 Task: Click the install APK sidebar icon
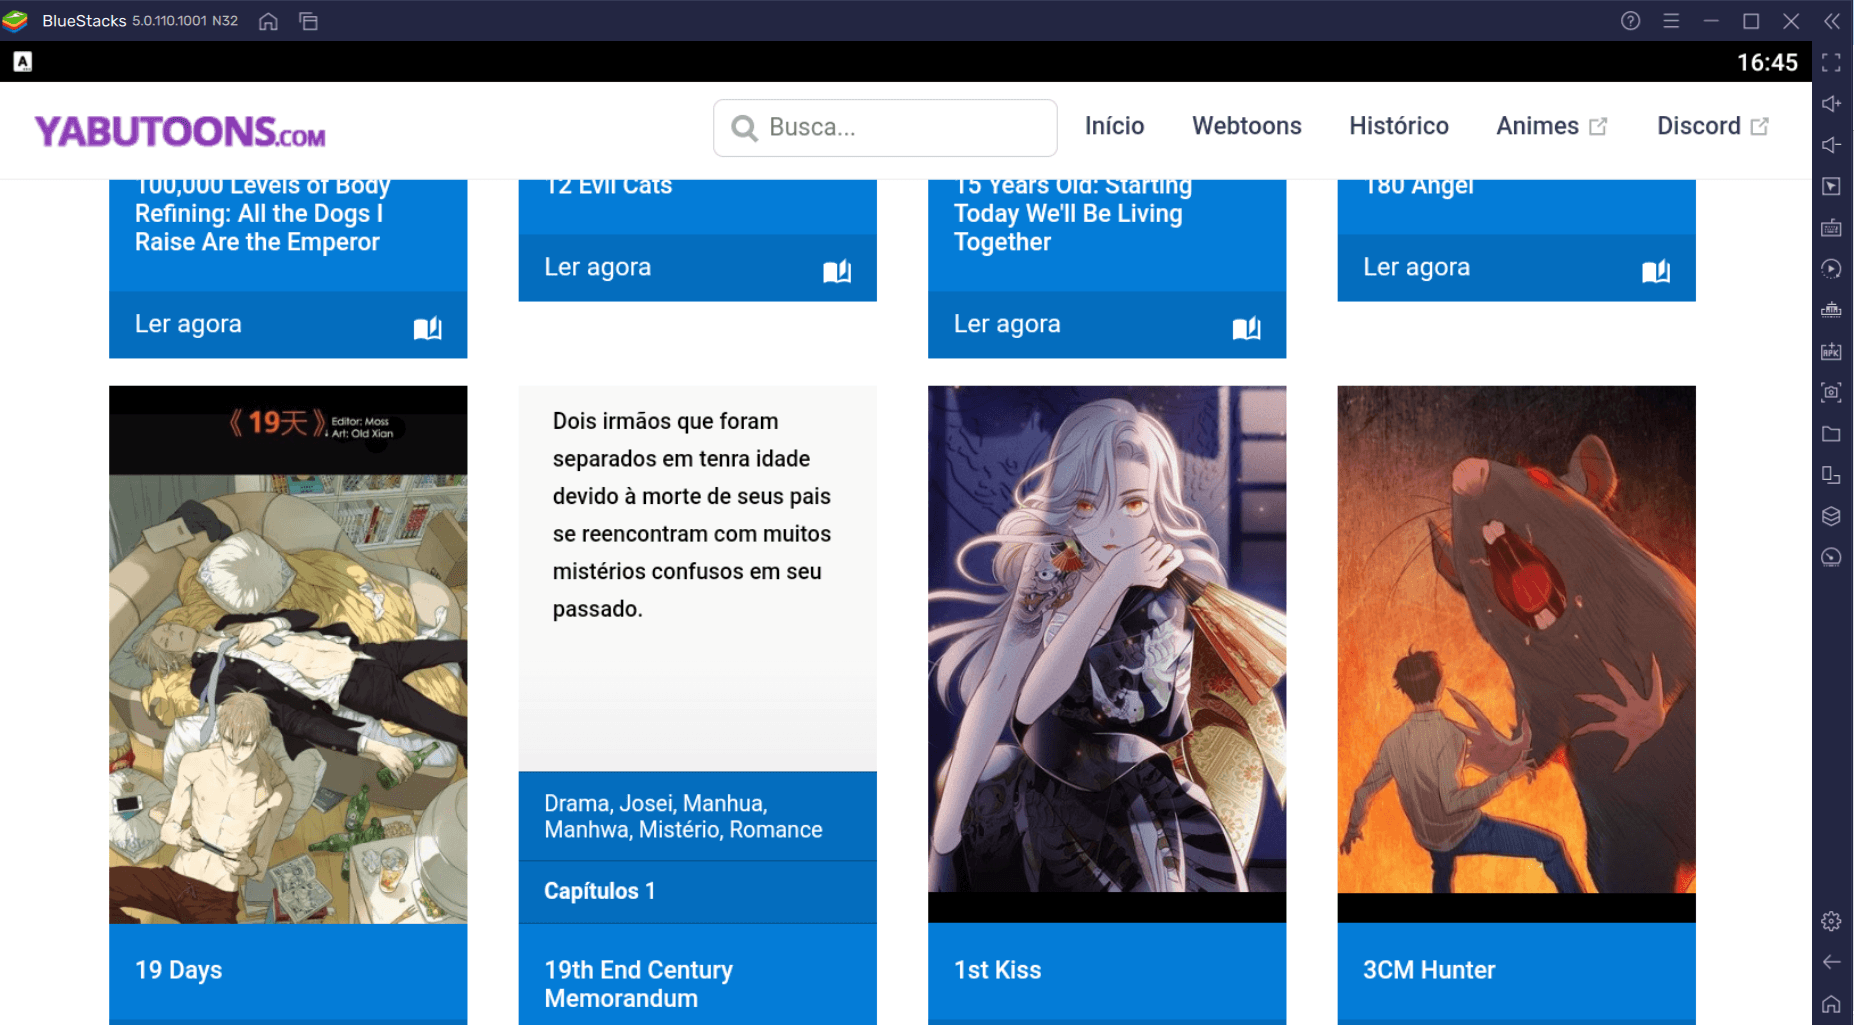1831,351
